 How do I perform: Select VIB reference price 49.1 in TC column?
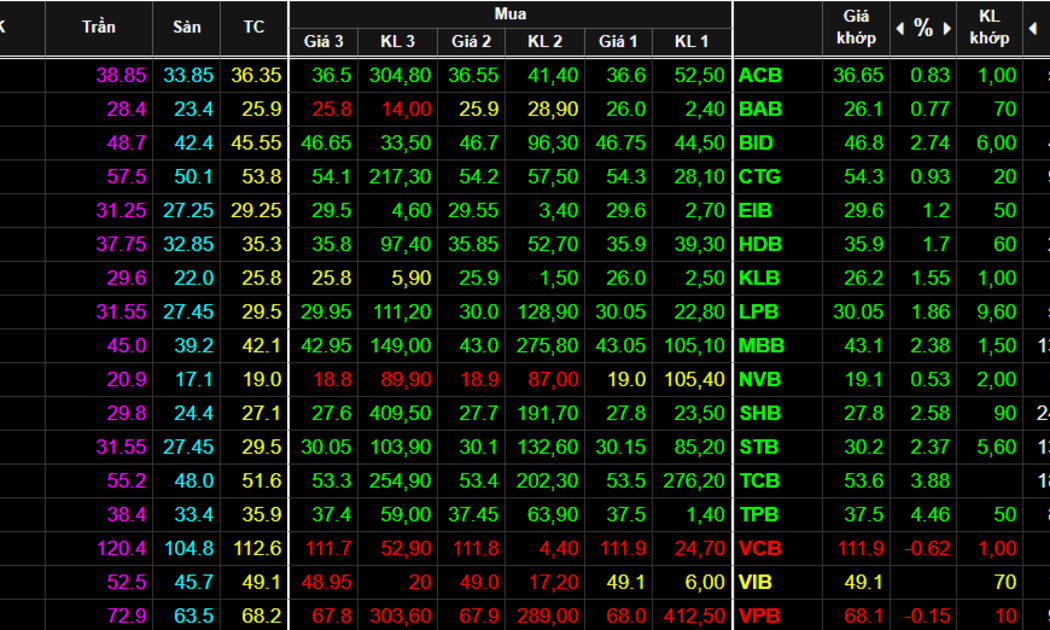click(261, 582)
